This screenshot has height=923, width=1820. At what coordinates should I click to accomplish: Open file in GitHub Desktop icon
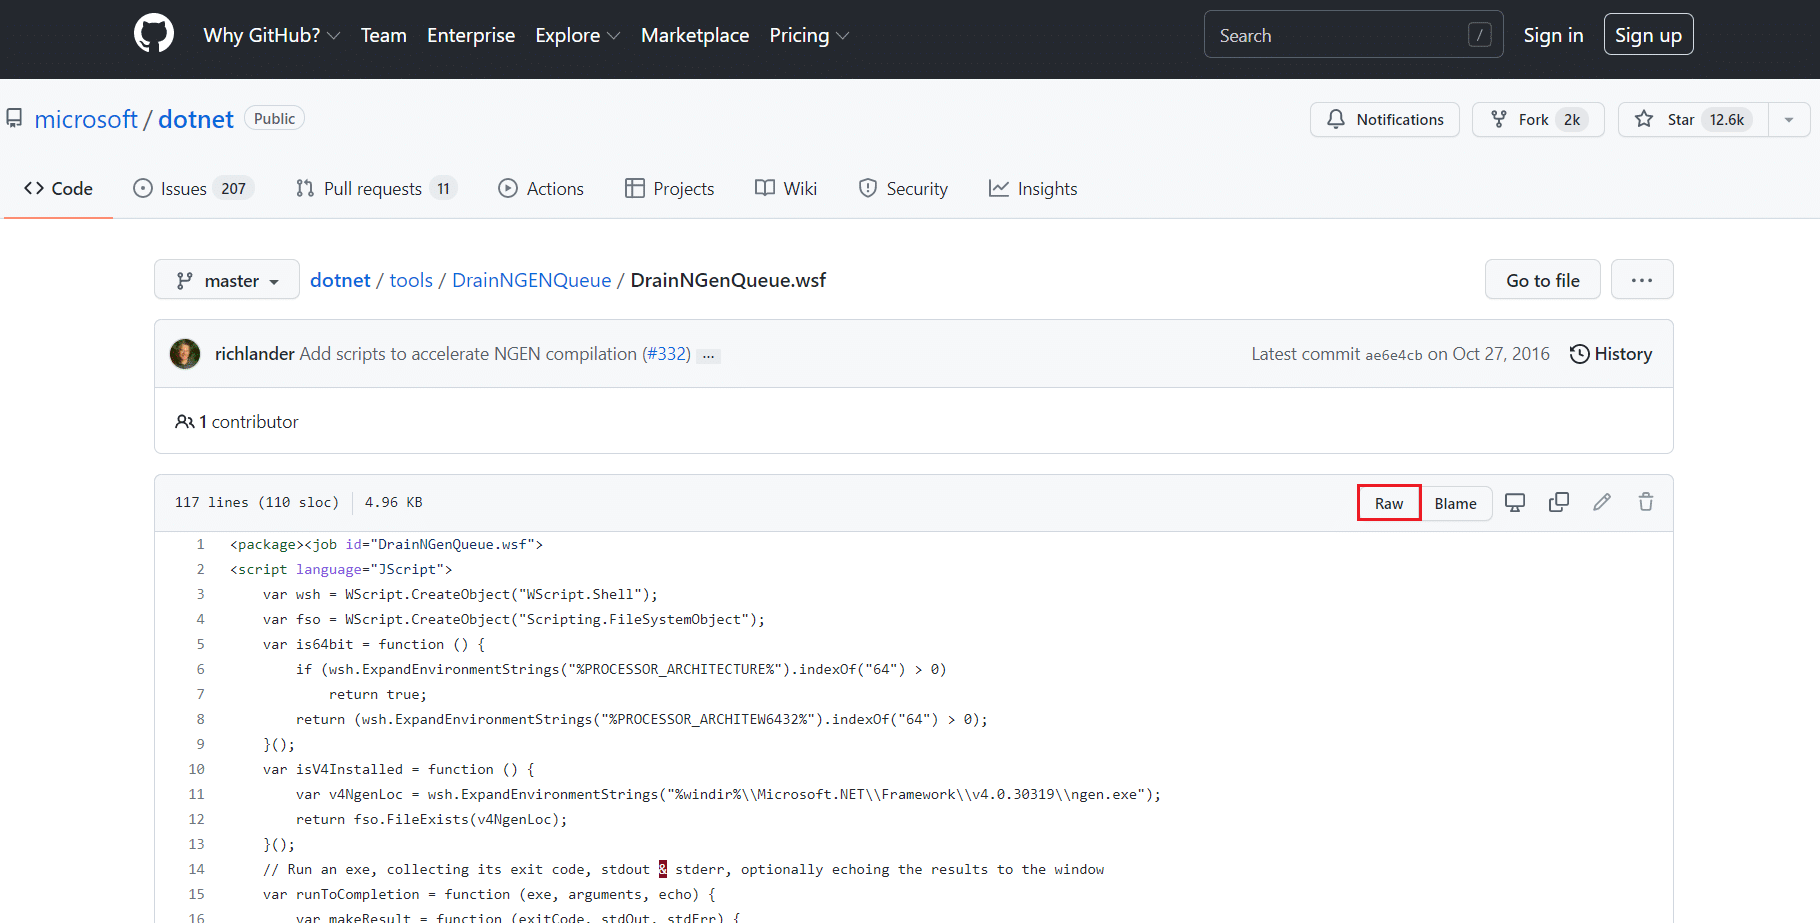pos(1515,503)
